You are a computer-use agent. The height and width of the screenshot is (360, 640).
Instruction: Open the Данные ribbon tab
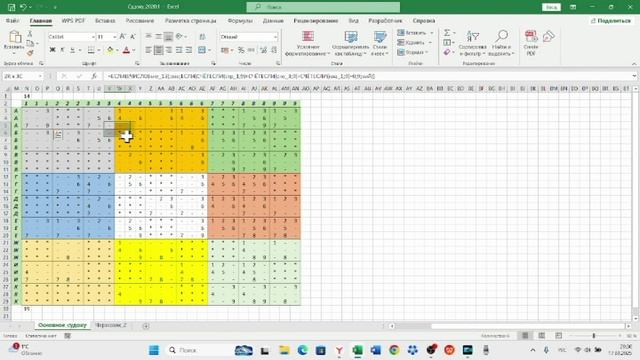(273, 20)
